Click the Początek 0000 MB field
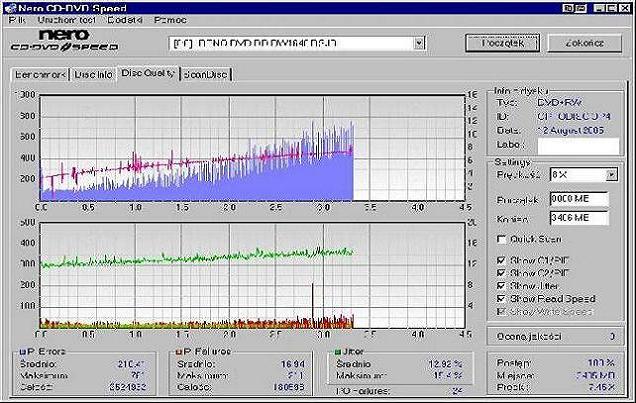Image resolution: width=636 pixels, height=403 pixels. click(x=579, y=199)
